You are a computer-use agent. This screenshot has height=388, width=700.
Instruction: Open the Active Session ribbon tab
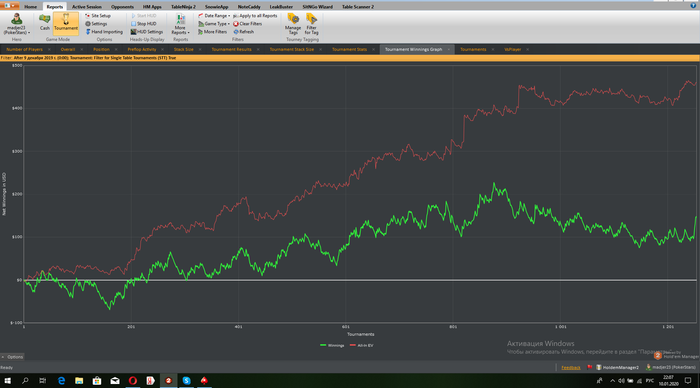point(87,7)
